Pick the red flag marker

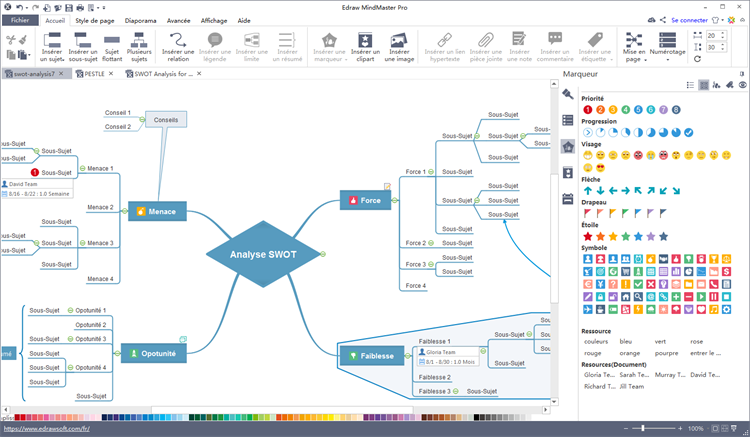(x=588, y=213)
